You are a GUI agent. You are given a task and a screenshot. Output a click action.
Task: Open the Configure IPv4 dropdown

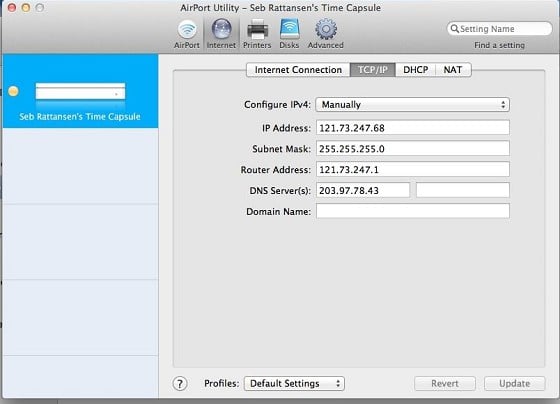click(x=412, y=105)
